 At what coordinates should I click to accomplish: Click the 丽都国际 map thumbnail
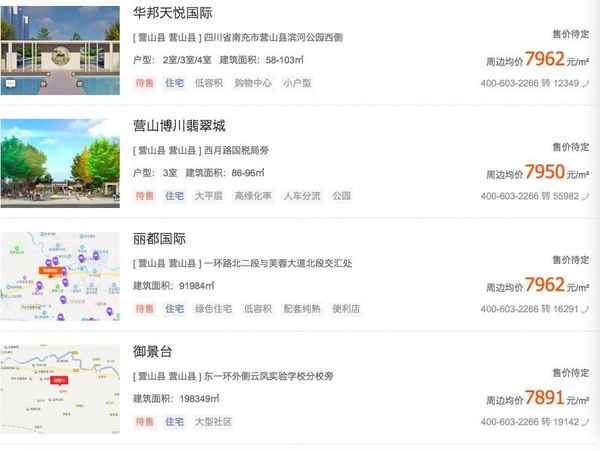(x=60, y=275)
